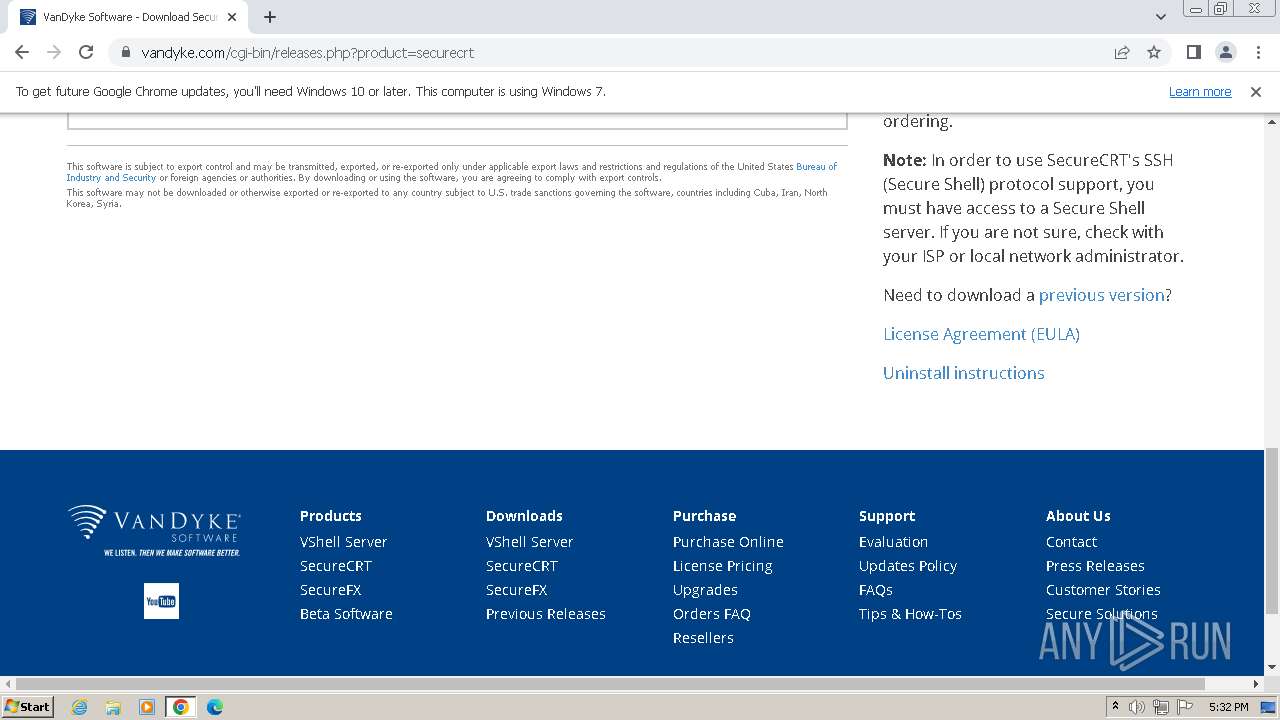The image size is (1280, 720).
Task: Open Learn more about Chrome updates
Action: tap(1200, 92)
